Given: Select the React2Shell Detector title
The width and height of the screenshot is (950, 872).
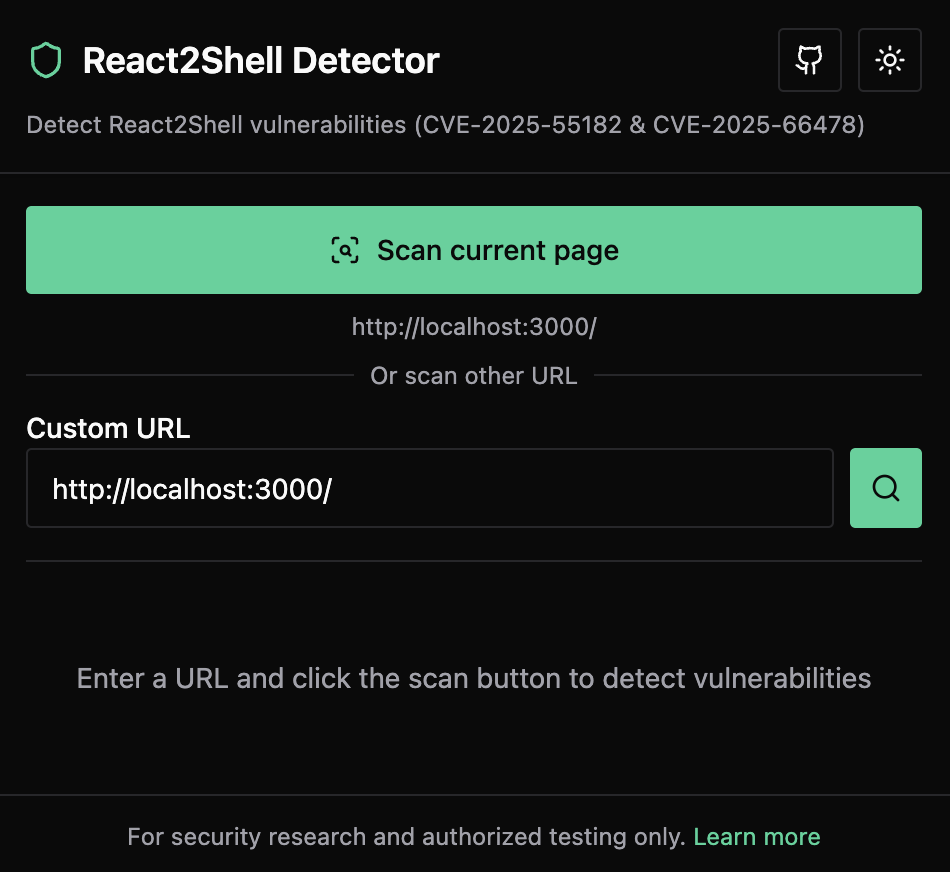Looking at the screenshot, I should [x=262, y=60].
